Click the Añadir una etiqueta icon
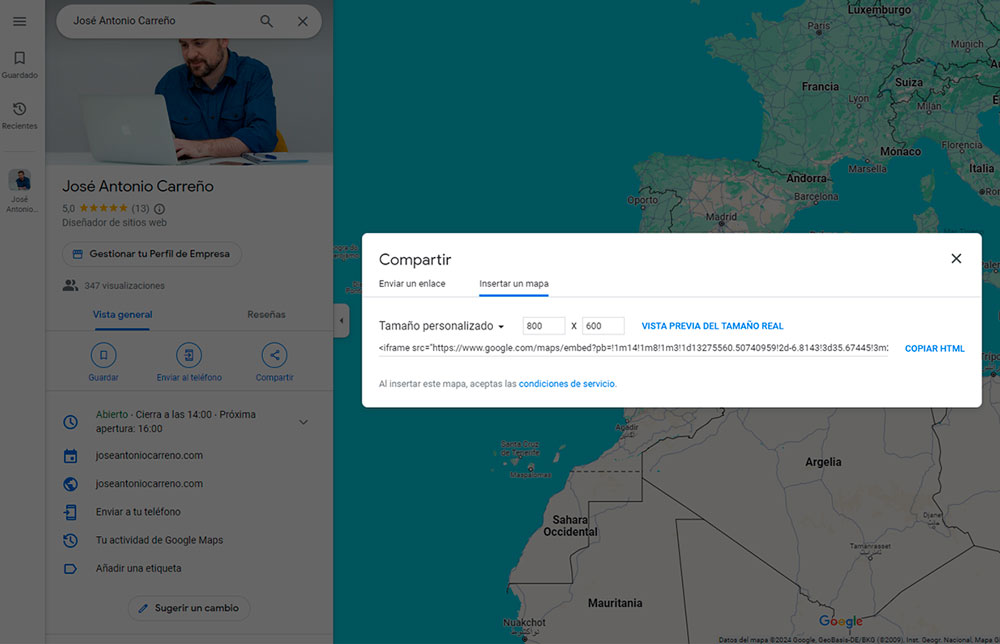 point(70,568)
